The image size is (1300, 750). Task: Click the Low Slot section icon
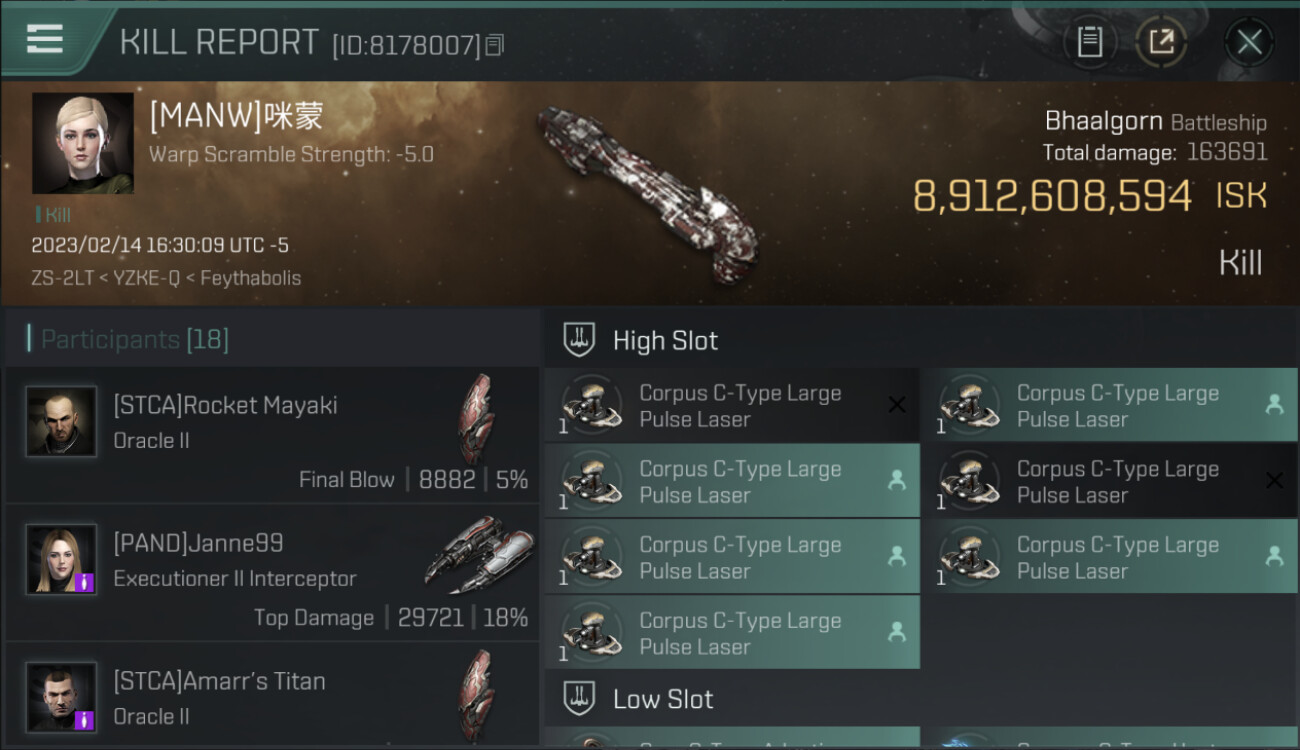[x=579, y=698]
